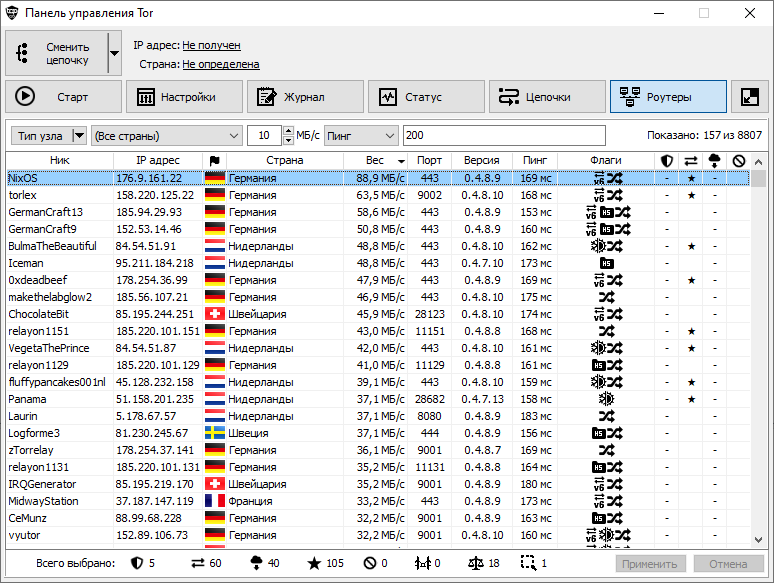Sort by the Вес column header
The height and width of the screenshot is (583, 774).
point(375,160)
